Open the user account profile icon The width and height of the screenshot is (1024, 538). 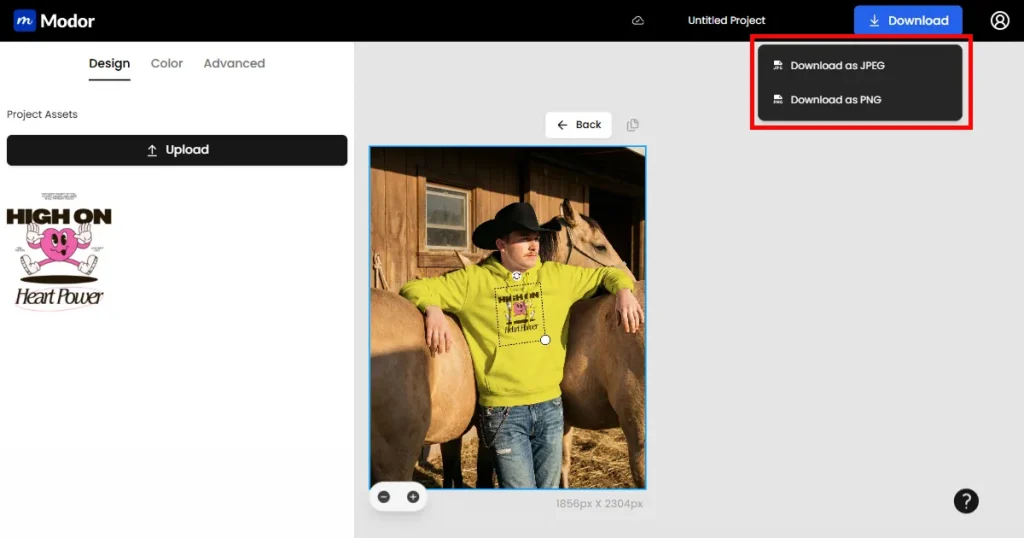[999, 20]
